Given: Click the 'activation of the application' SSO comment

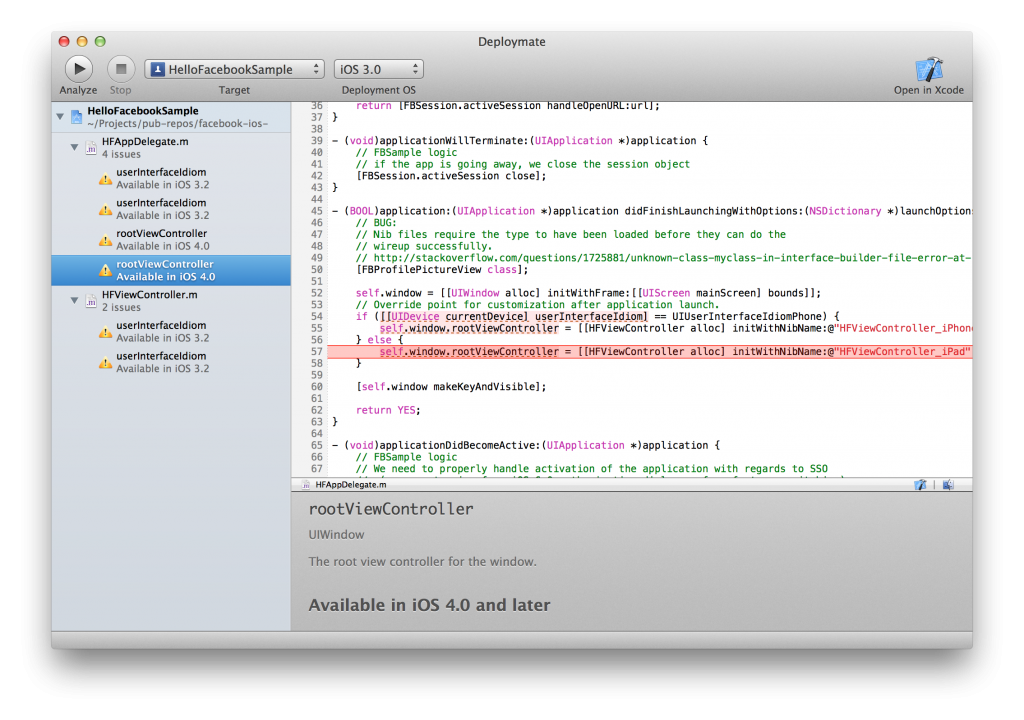Looking at the screenshot, I should point(592,469).
